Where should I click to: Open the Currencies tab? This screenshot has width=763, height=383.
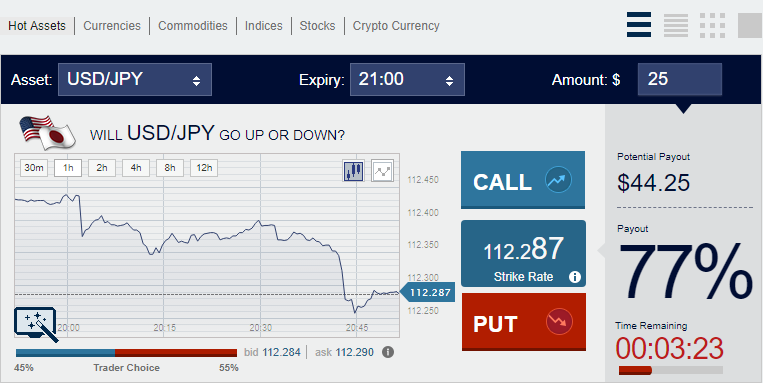[112, 26]
